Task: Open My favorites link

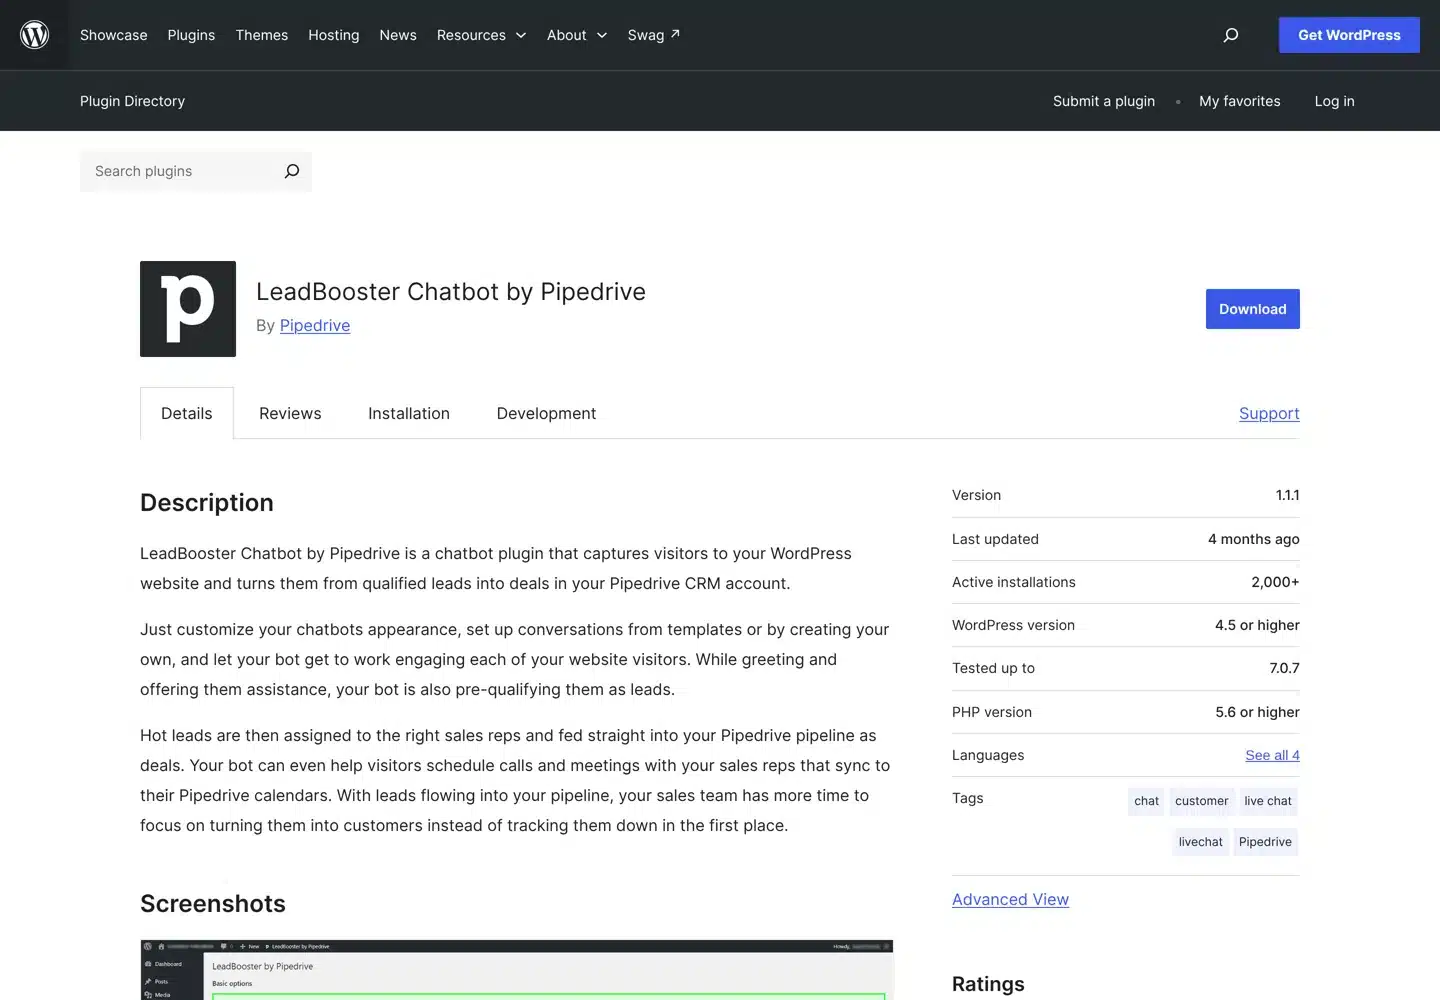Action: pyautogui.click(x=1240, y=101)
